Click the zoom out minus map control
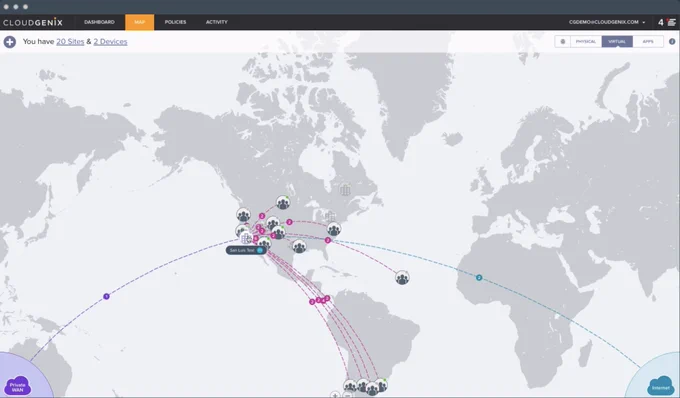Viewport: 680px width, 398px height. 347,395
